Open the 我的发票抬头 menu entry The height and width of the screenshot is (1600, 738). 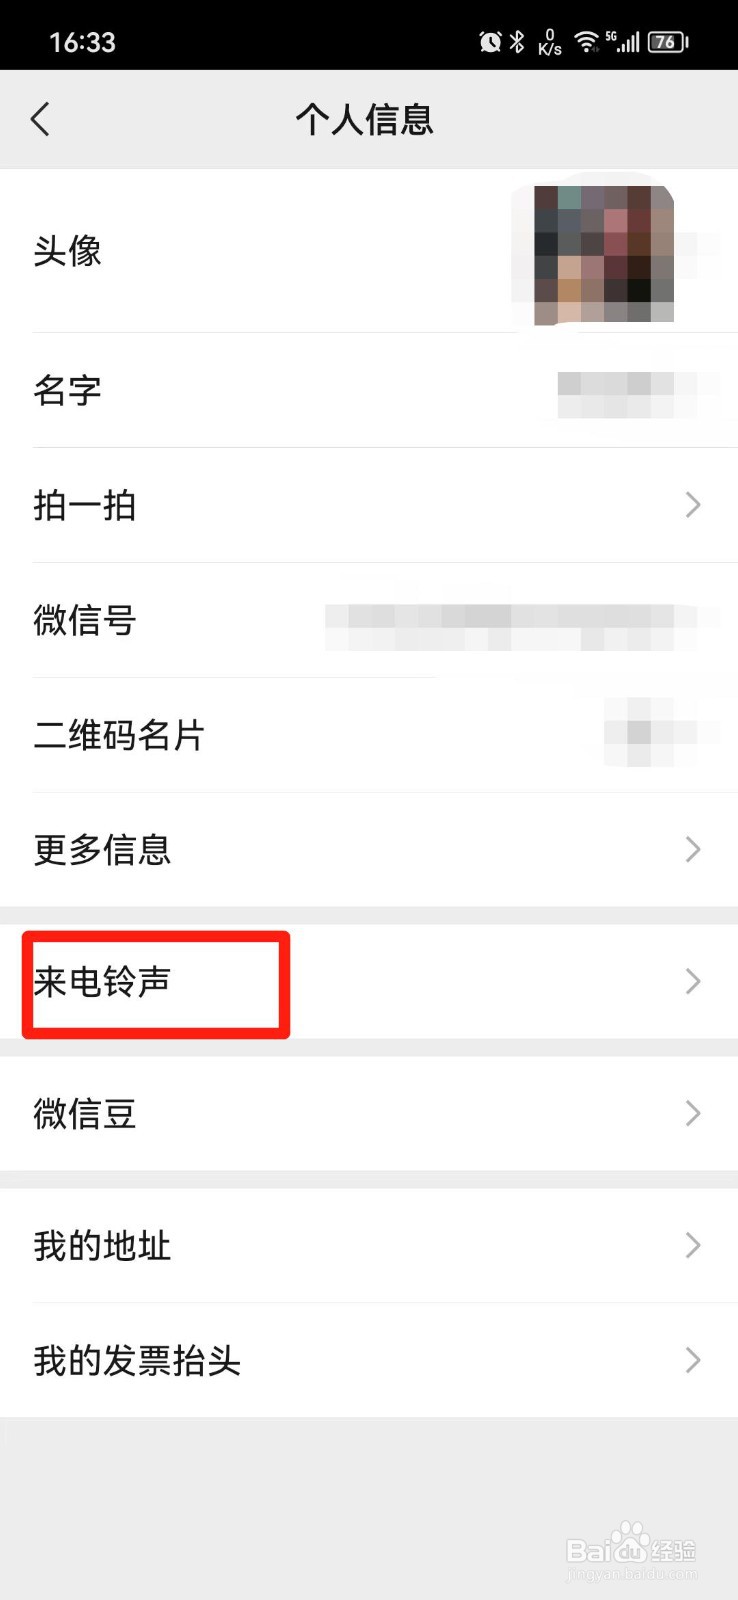(369, 1360)
